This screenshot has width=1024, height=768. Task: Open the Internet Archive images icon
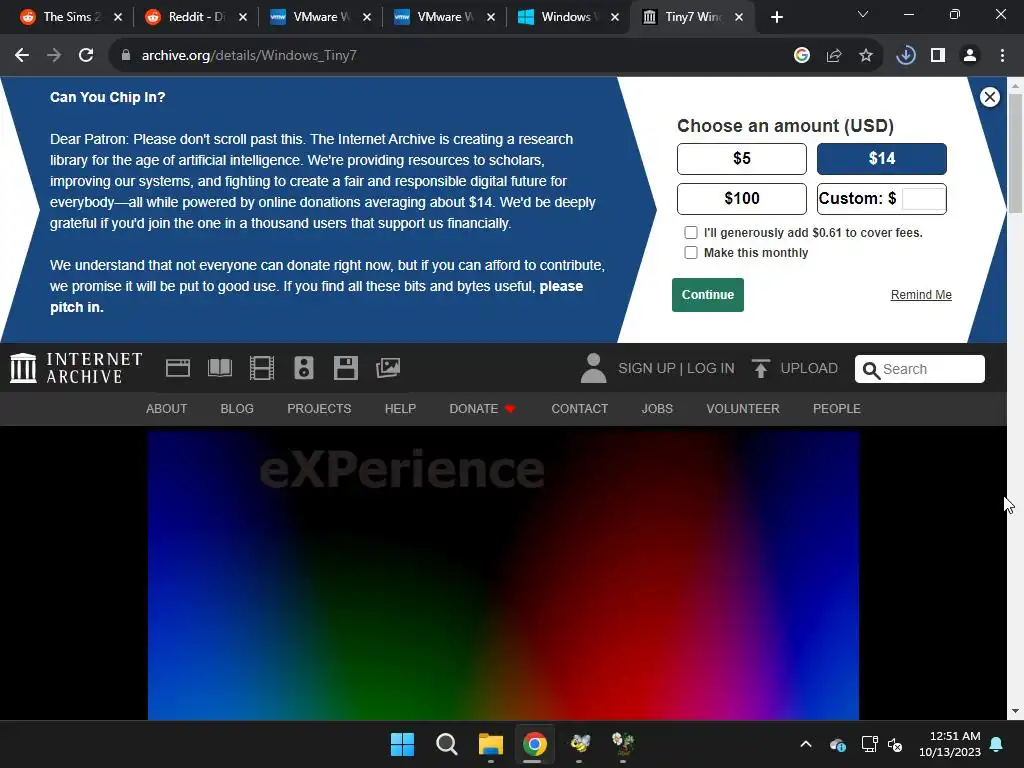(388, 368)
